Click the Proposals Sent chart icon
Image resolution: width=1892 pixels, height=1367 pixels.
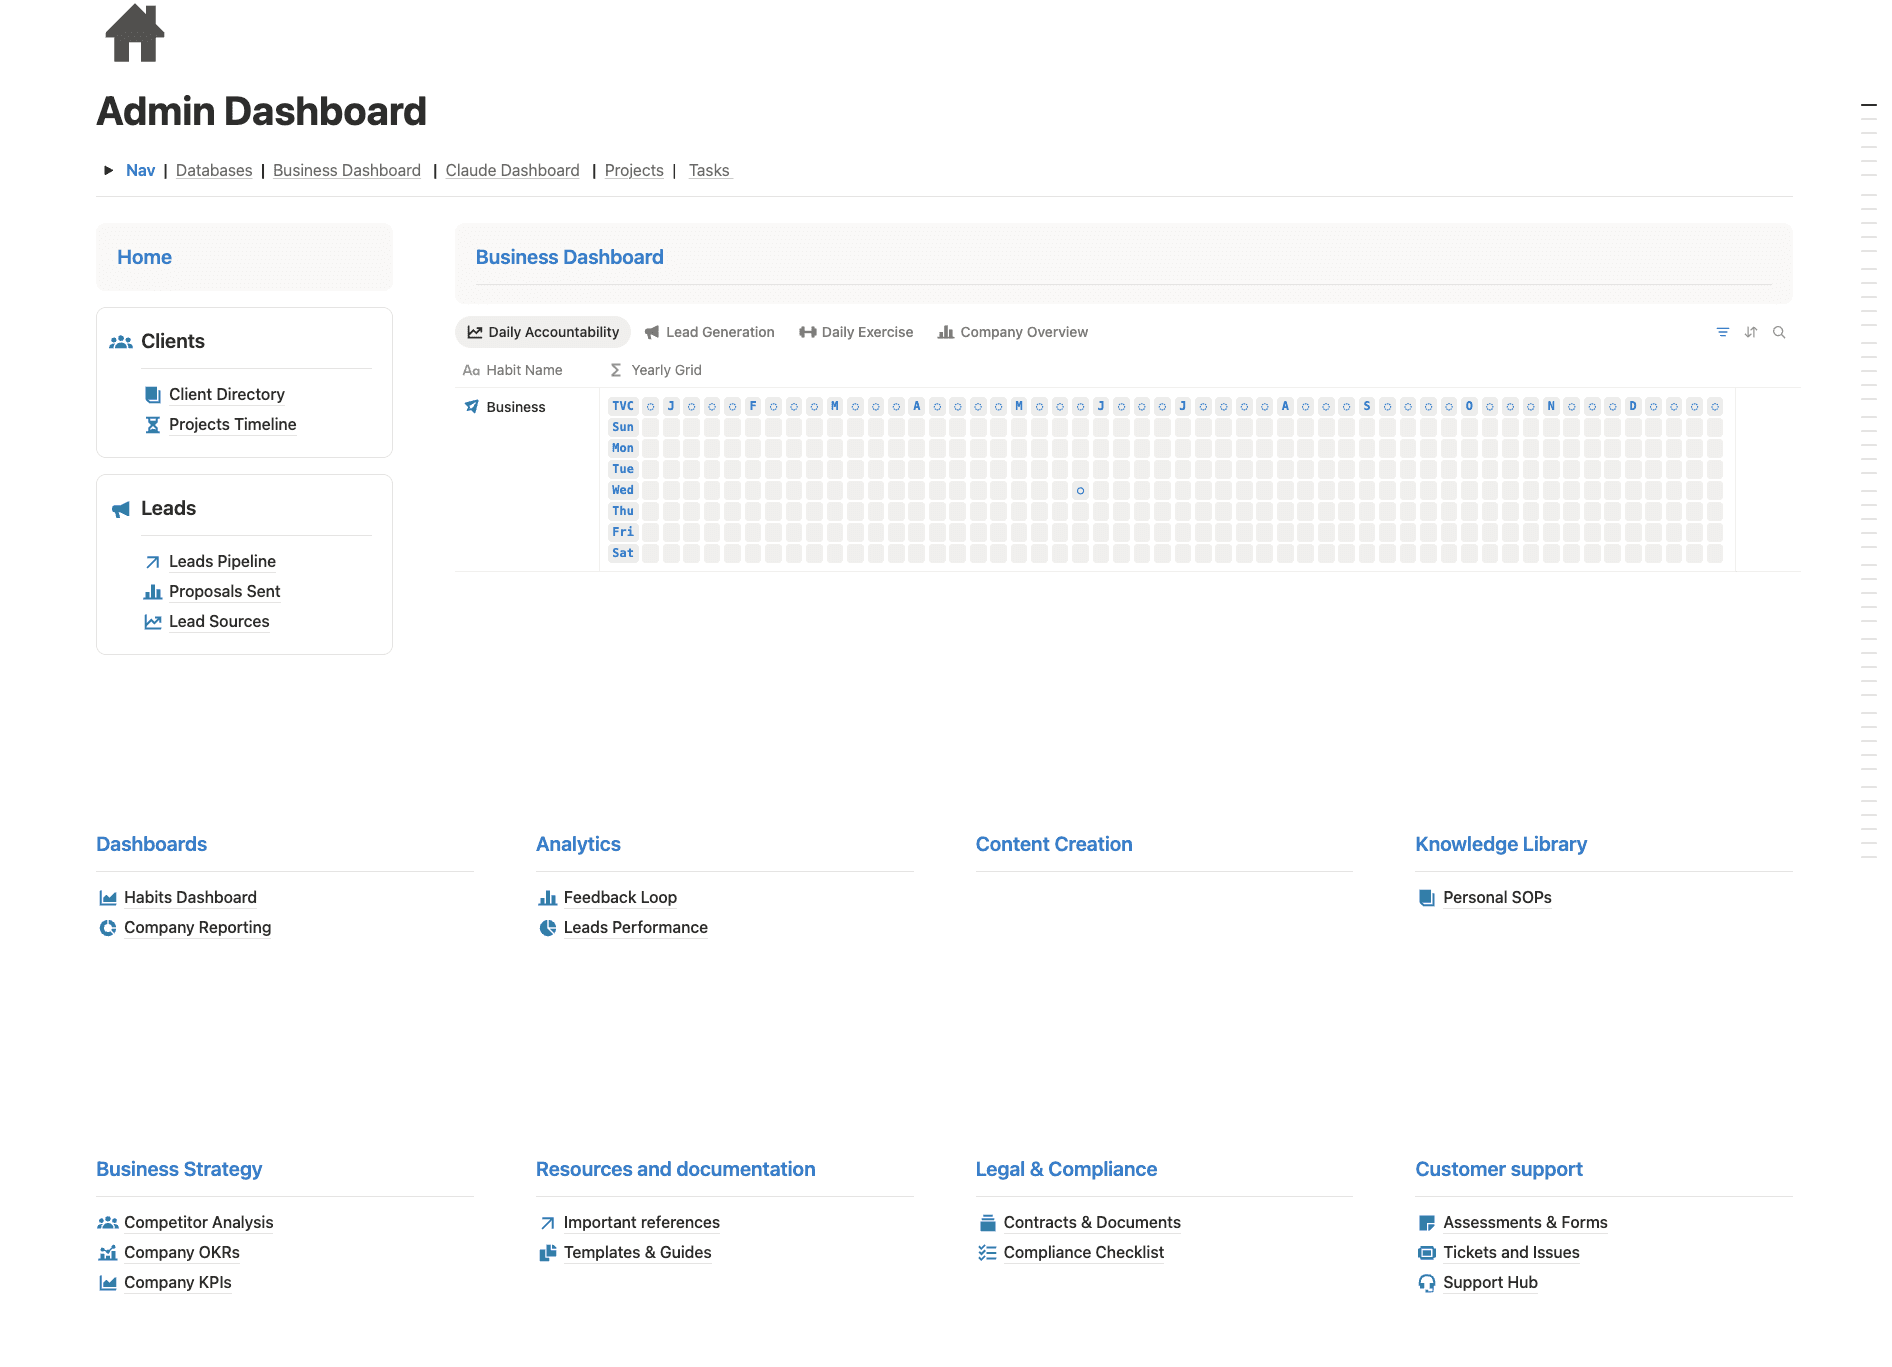tap(153, 591)
